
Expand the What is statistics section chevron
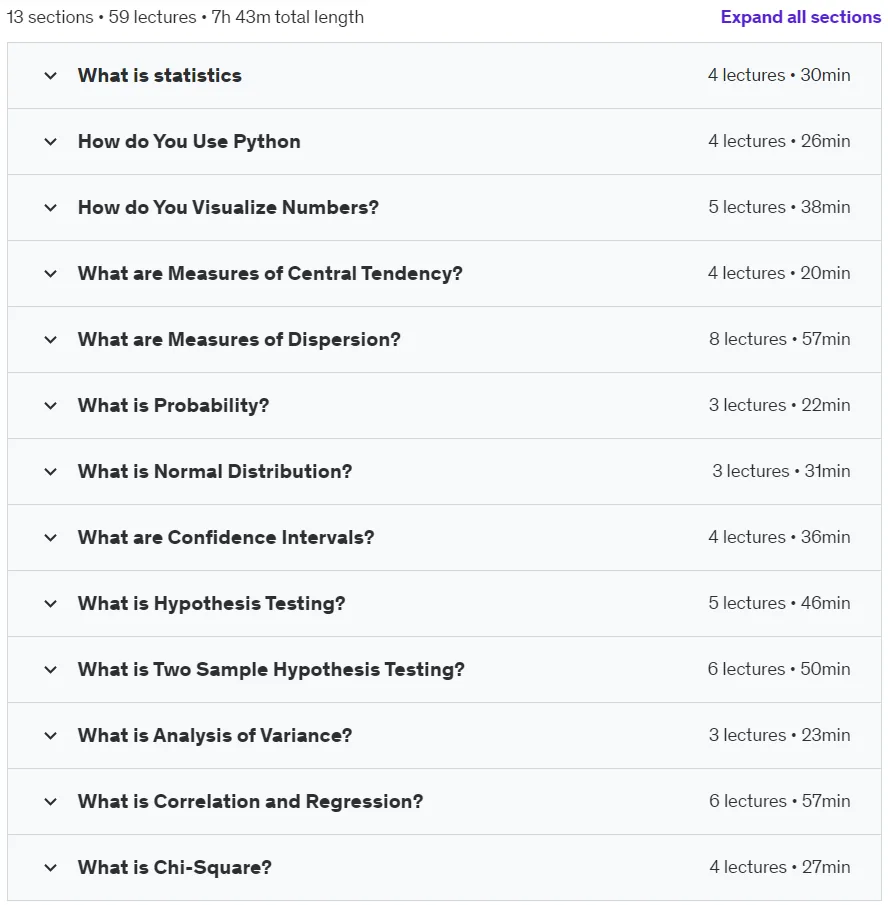pyautogui.click(x=51, y=76)
